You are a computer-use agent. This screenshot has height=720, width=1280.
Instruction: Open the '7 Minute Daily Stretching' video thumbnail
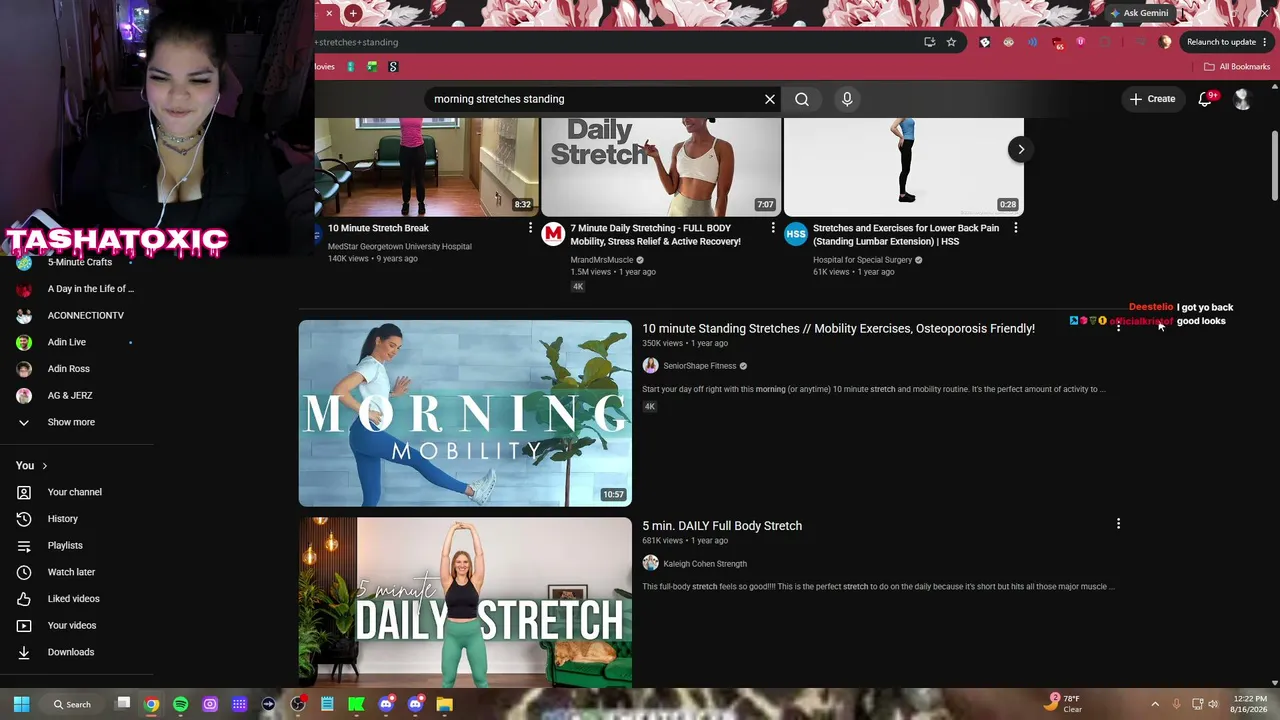pyautogui.click(x=661, y=166)
